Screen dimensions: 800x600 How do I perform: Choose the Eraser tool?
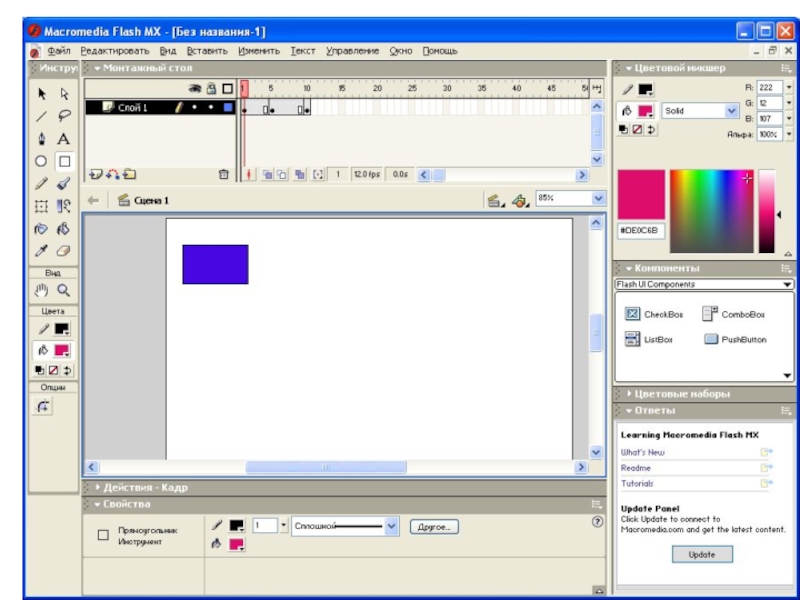point(63,249)
